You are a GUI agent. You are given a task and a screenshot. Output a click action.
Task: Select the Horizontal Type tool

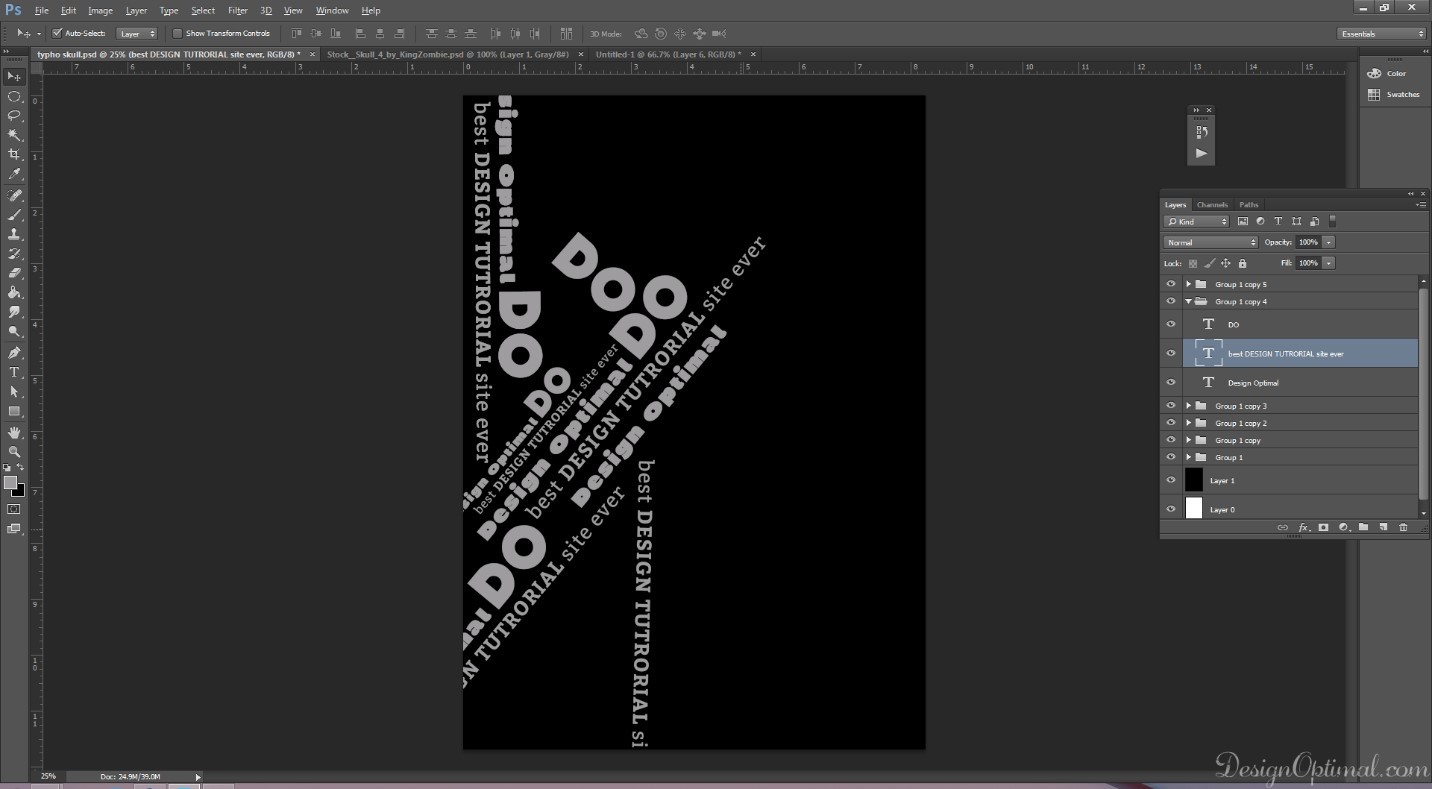click(14, 372)
